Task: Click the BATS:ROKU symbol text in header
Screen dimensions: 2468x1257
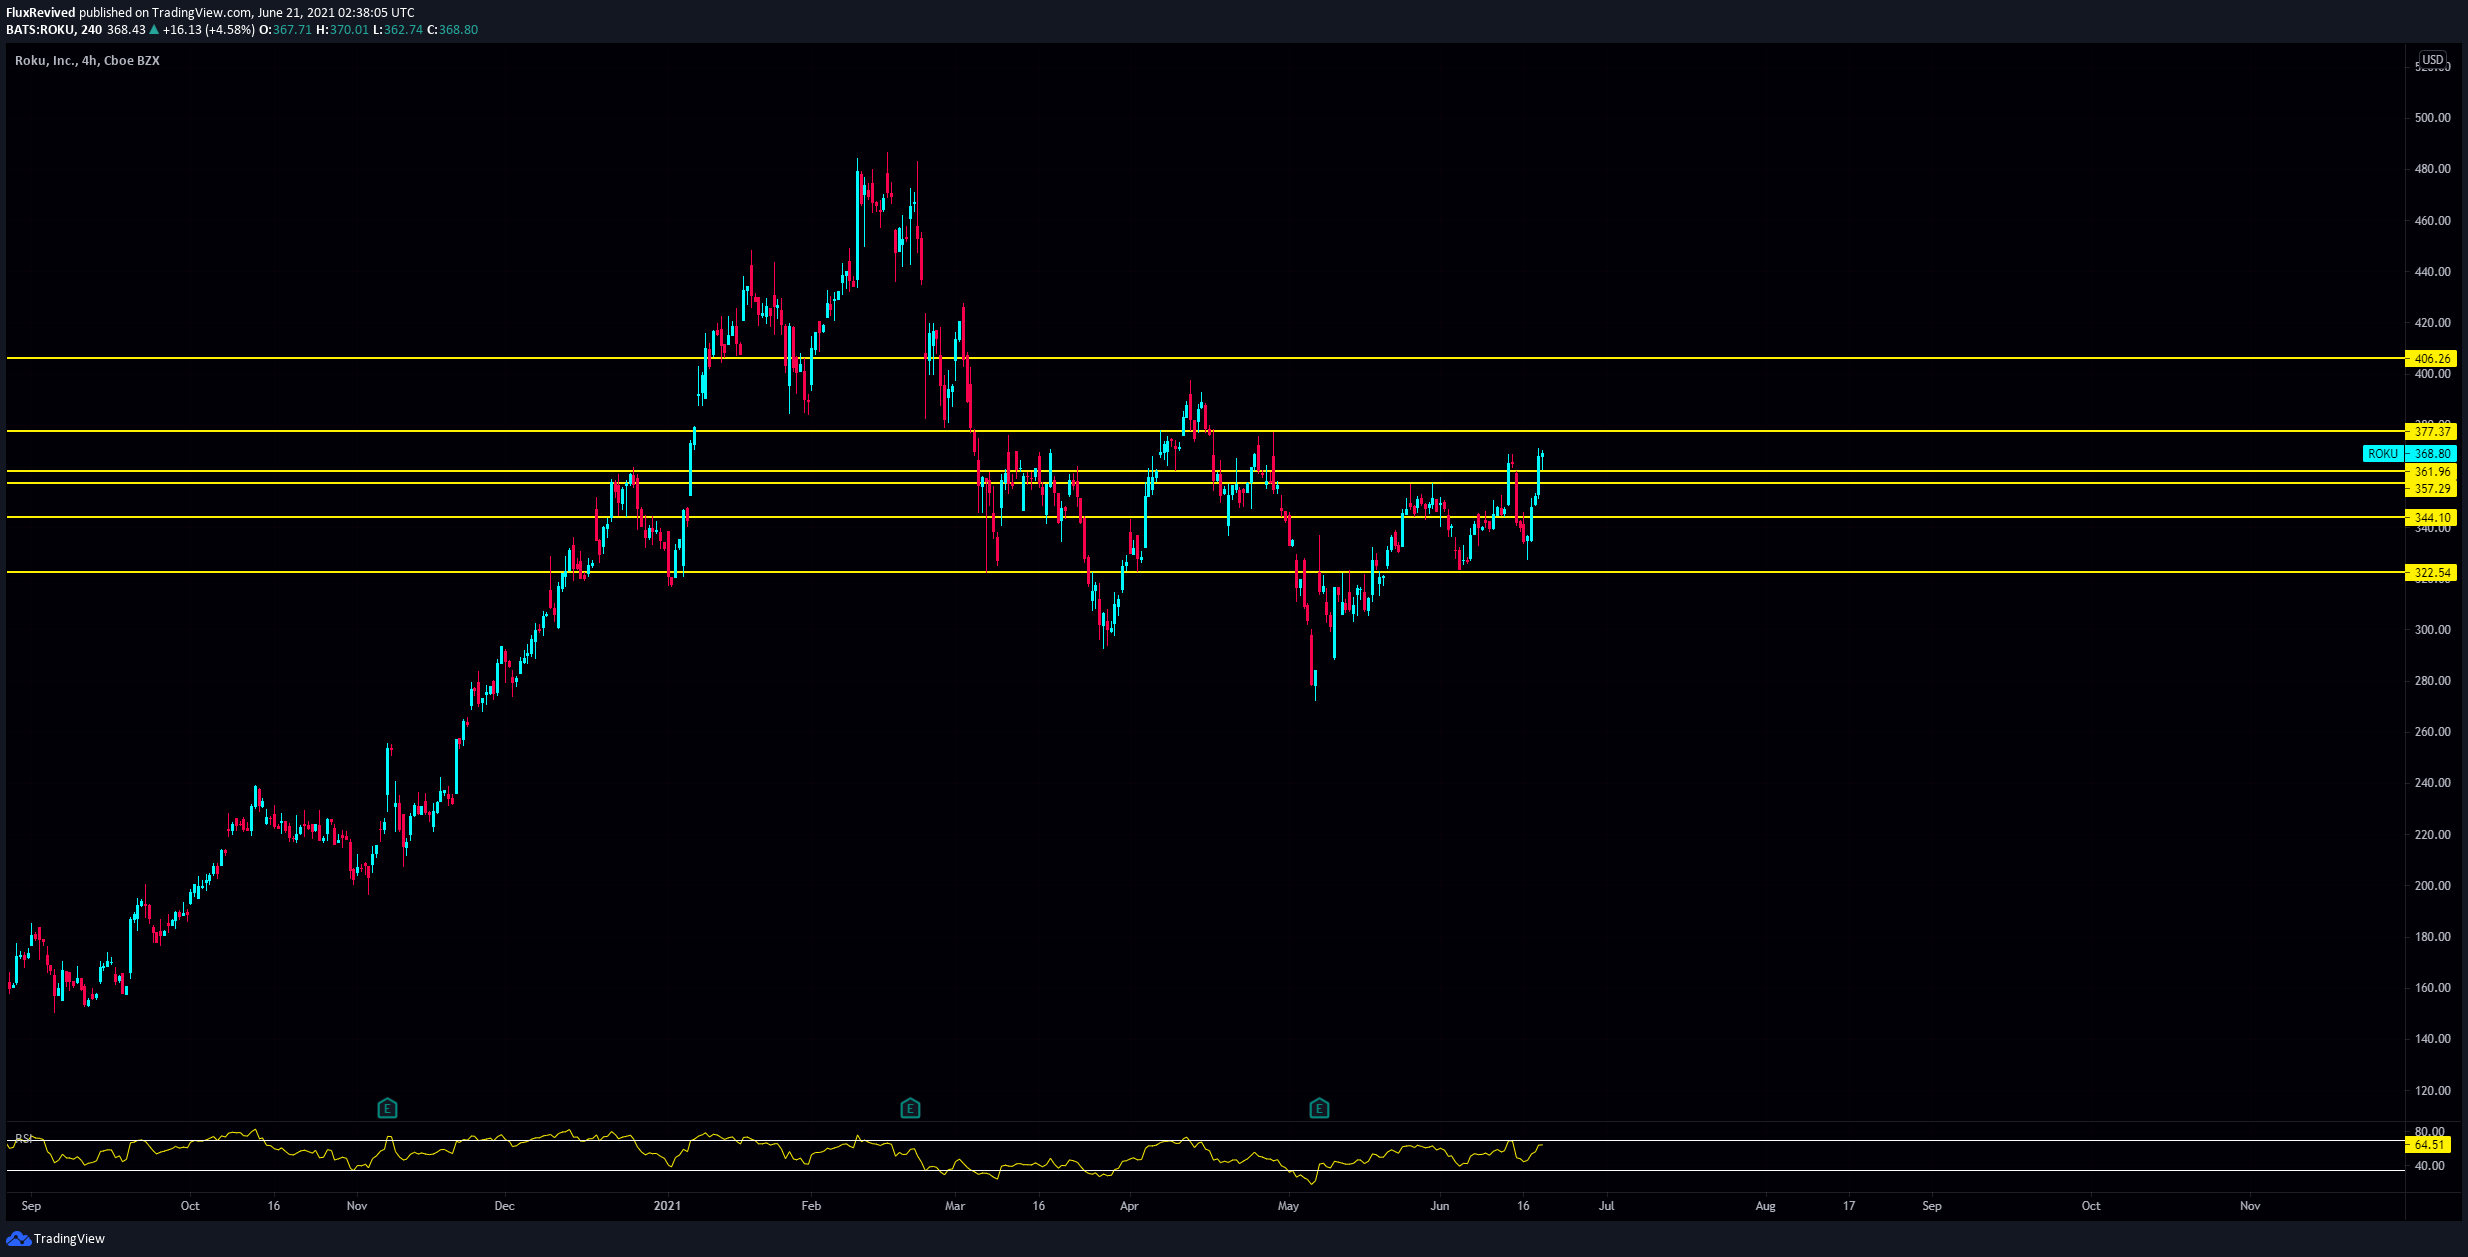Action: tap(40, 30)
